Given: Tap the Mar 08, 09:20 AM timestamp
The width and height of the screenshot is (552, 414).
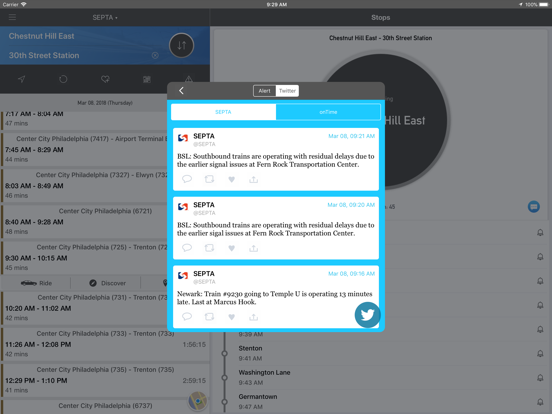Looking at the screenshot, I should tap(351, 205).
